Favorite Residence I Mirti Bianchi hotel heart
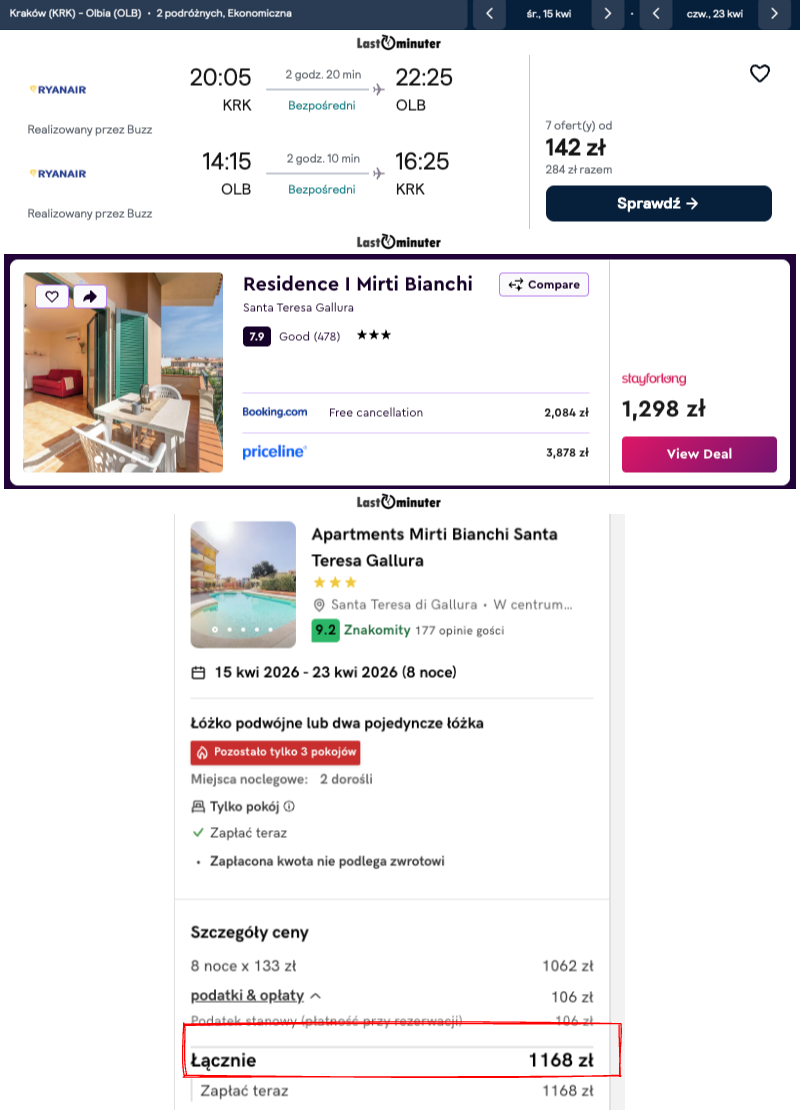 pyautogui.click(x=52, y=297)
